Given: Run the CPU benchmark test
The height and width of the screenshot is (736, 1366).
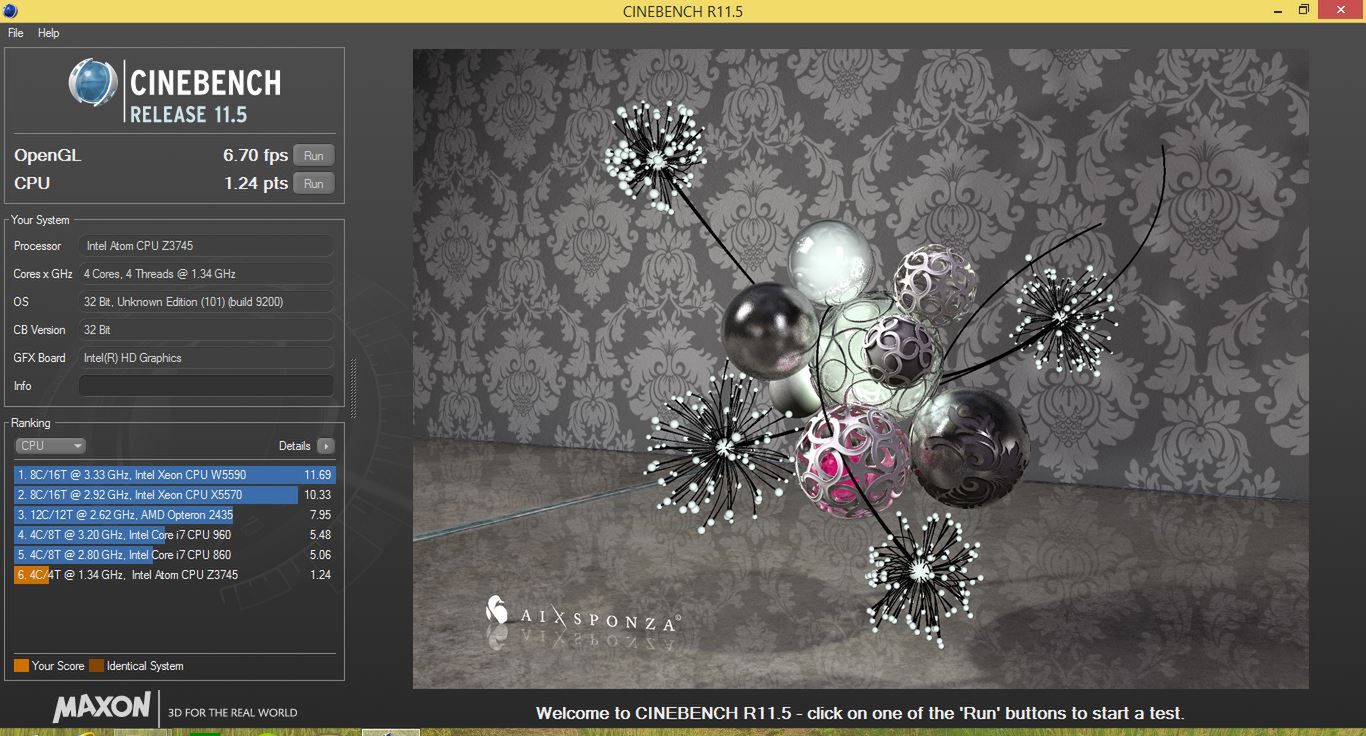Looking at the screenshot, I should pos(314,184).
